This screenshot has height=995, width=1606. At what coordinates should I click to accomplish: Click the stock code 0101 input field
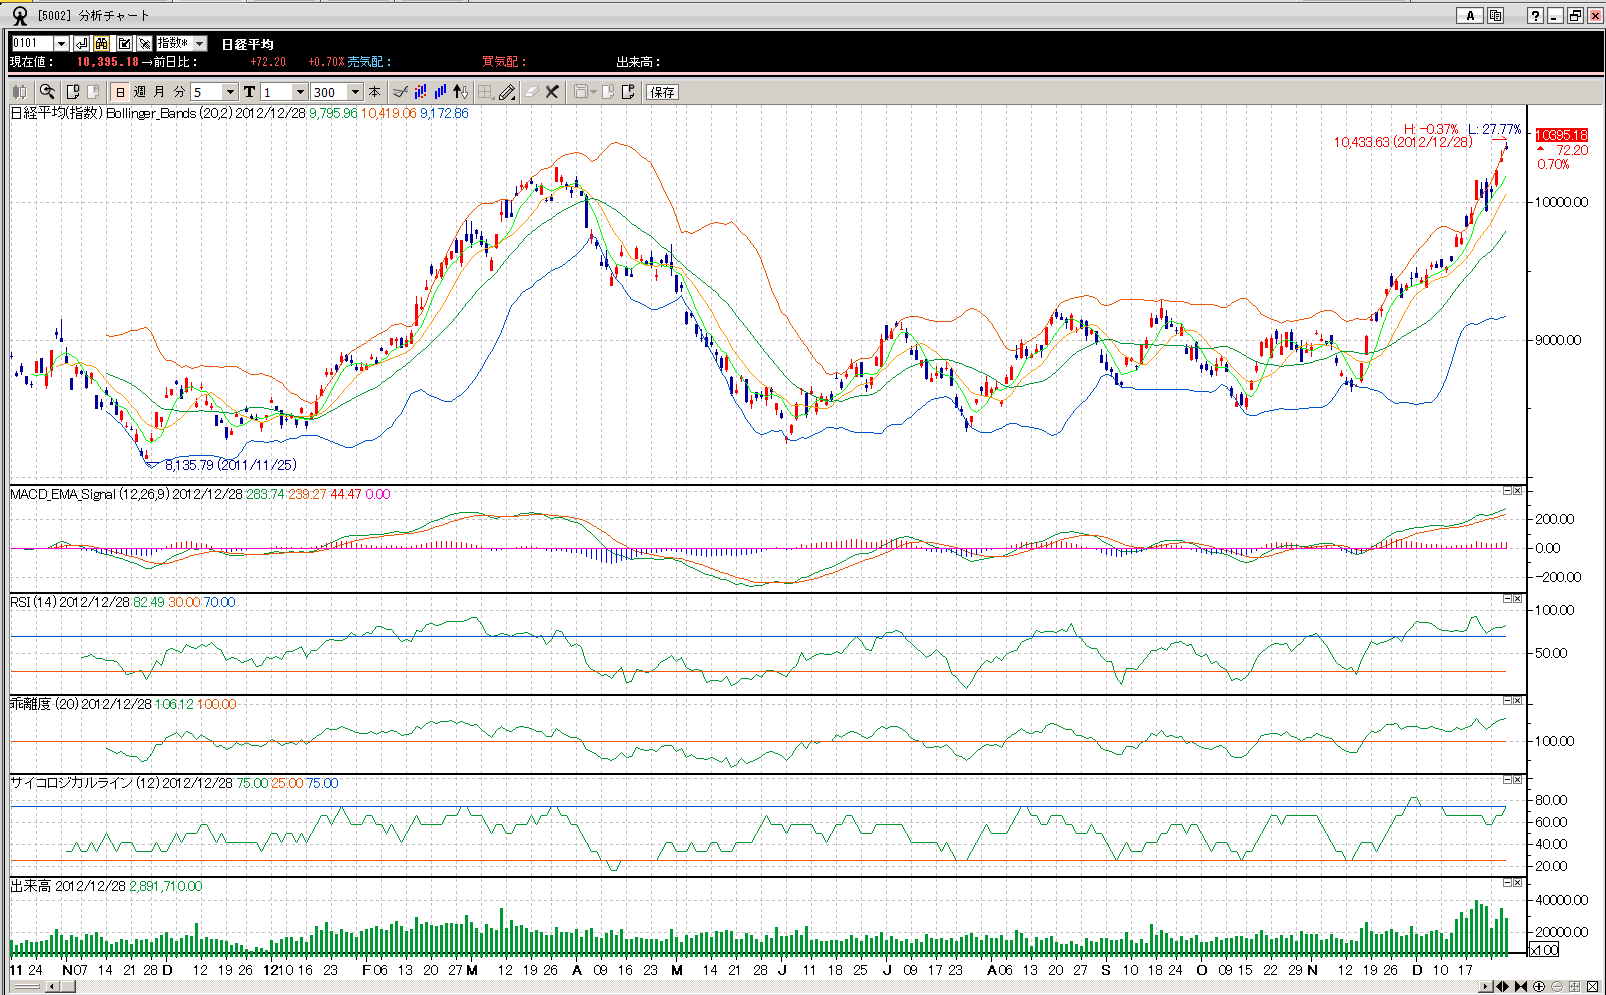click(x=31, y=44)
